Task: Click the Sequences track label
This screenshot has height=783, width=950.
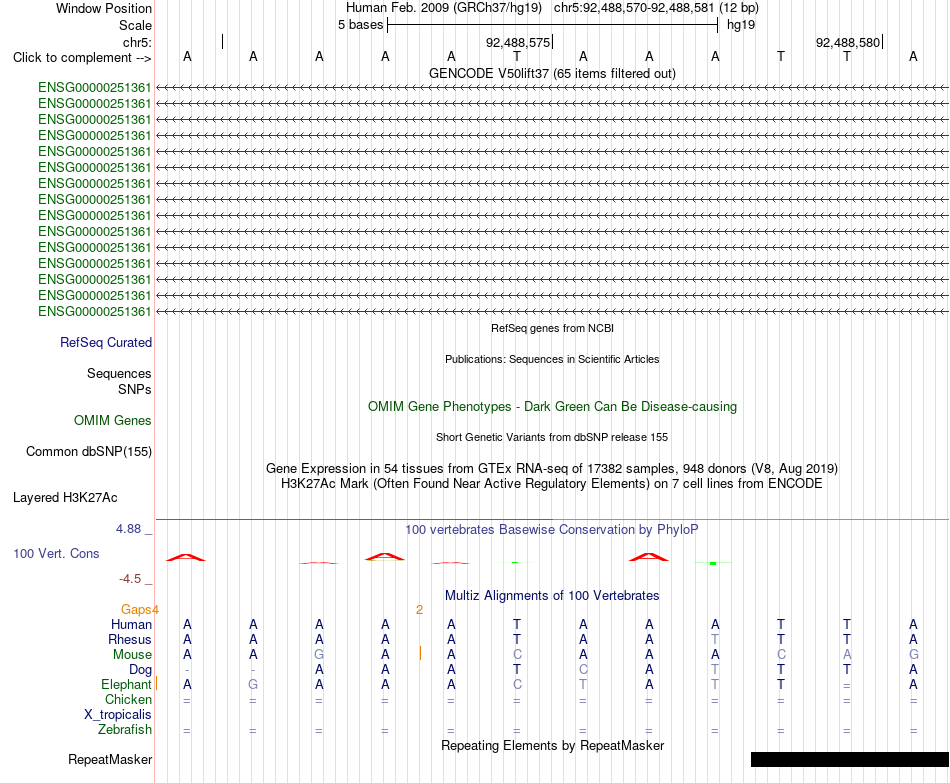Action: tap(119, 373)
